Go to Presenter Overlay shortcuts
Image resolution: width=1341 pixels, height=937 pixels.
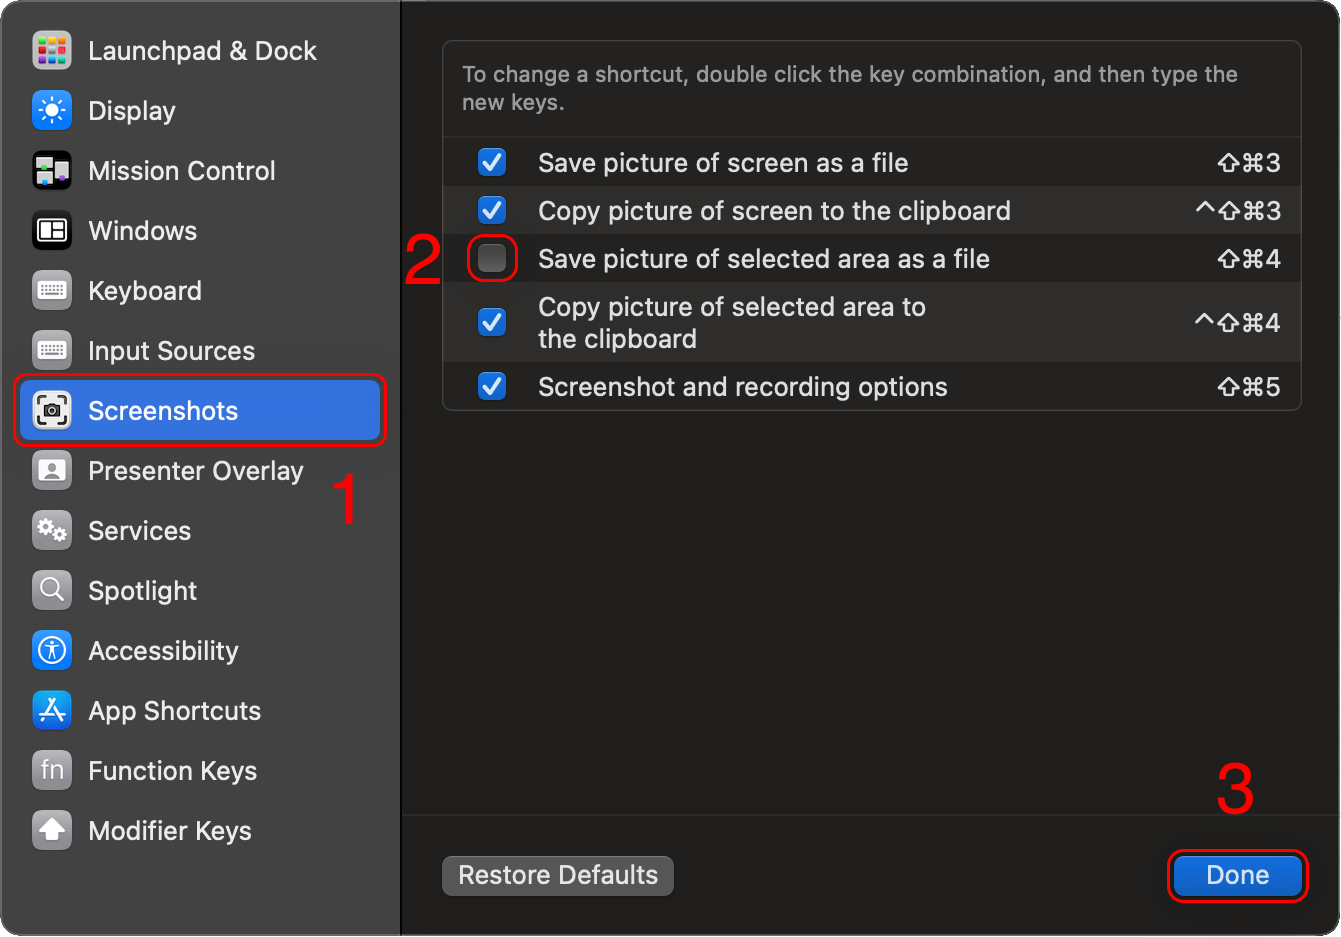pos(195,471)
